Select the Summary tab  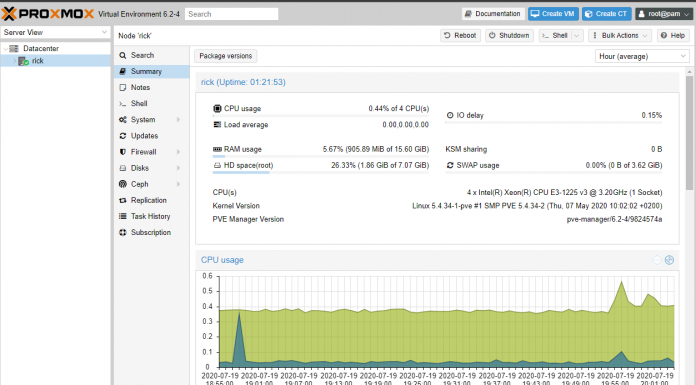[x=151, y=71]
